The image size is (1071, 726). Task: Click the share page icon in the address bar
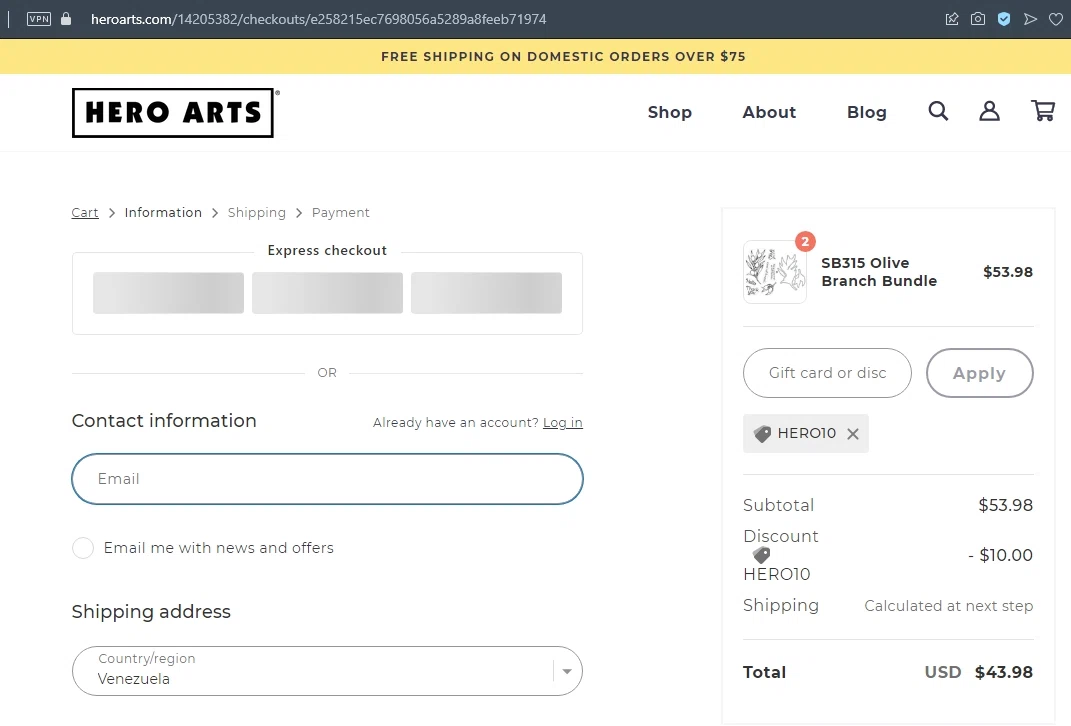tap(952, 19)
